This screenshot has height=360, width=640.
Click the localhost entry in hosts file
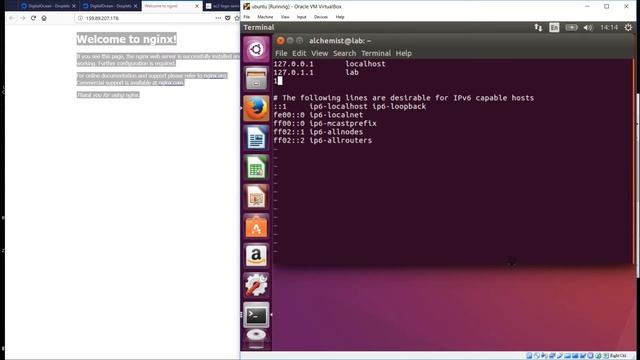tap(365, 64)
